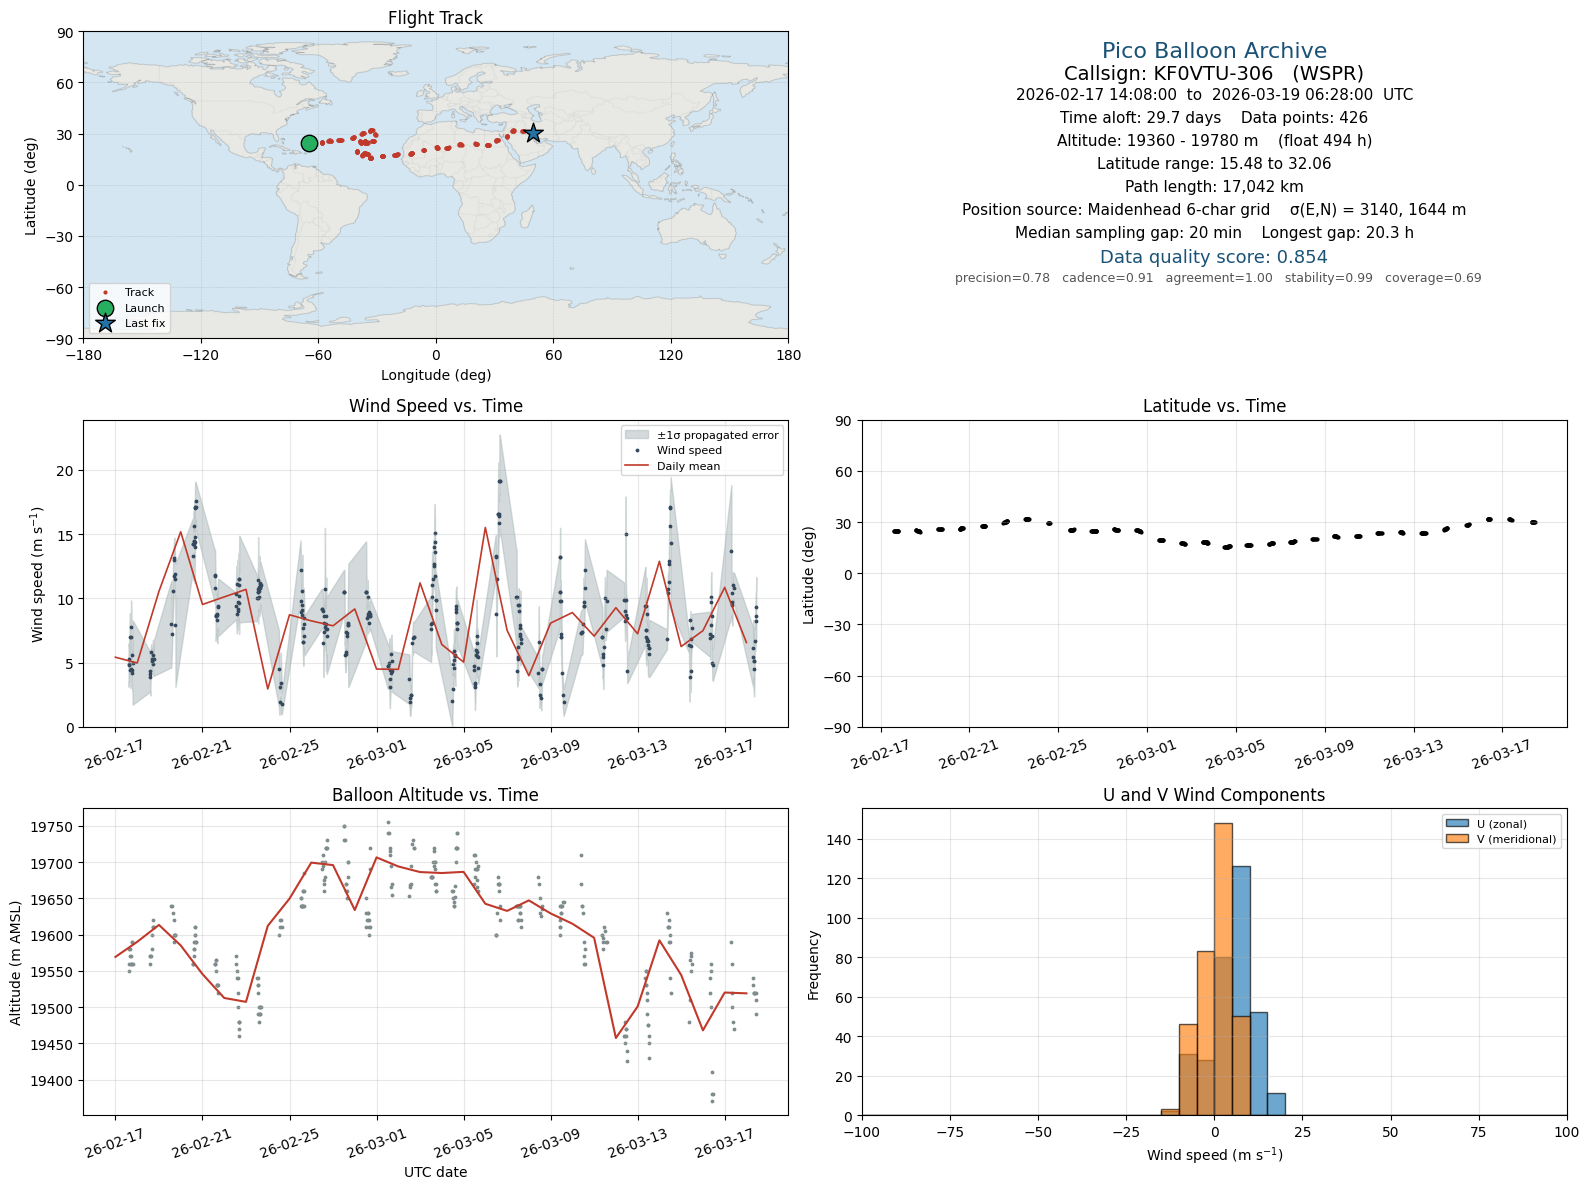Image resolution: width=1589 pixels, height=1189 pixels.
Task: Click the "Balloon Altitude vs. Time" chart title
Action: tap(435, 795)
